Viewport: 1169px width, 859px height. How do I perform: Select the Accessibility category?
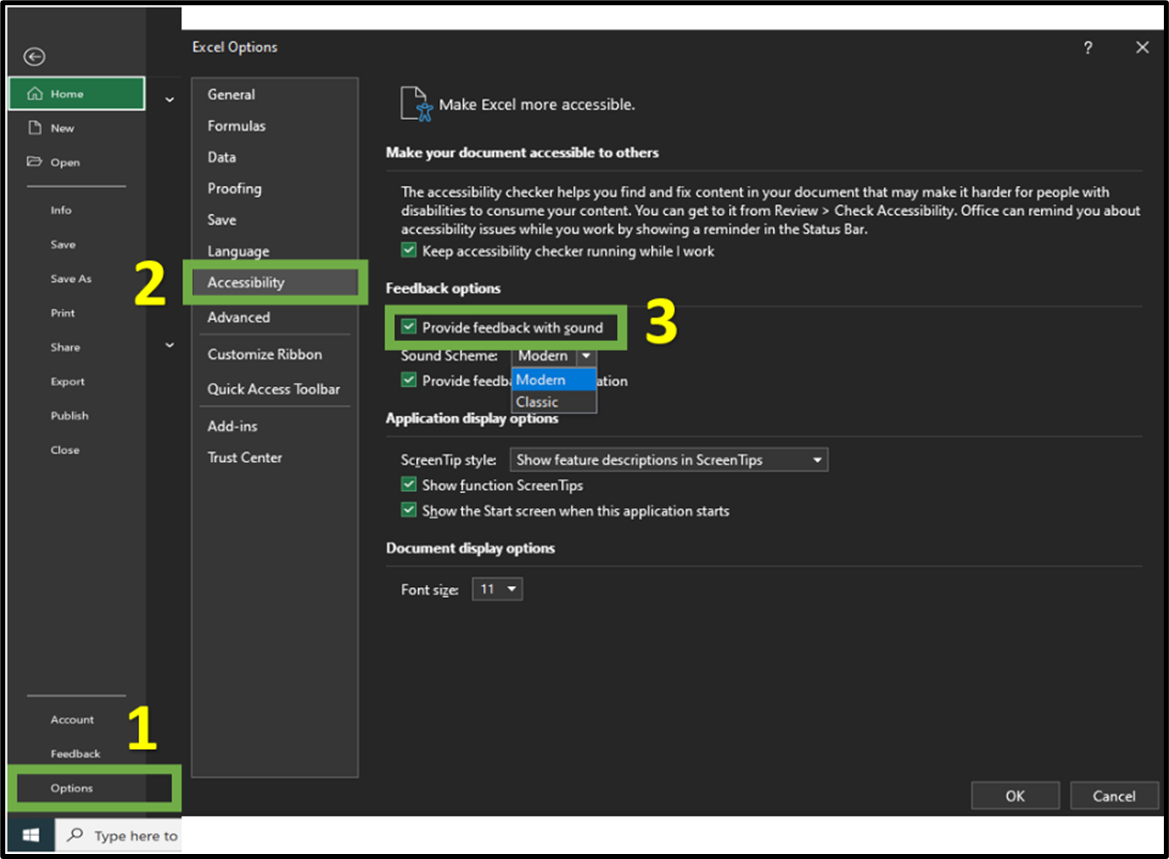click(x=246, y=283)
